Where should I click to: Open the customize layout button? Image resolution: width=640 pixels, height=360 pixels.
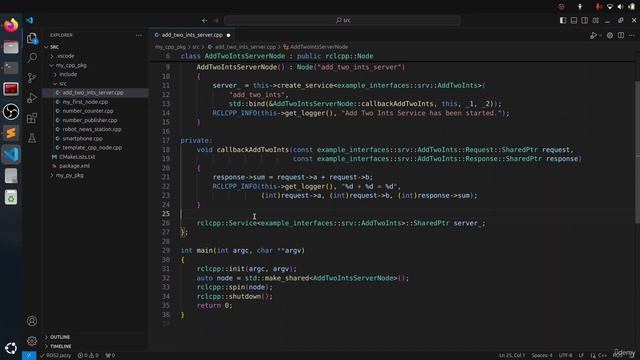596,20
